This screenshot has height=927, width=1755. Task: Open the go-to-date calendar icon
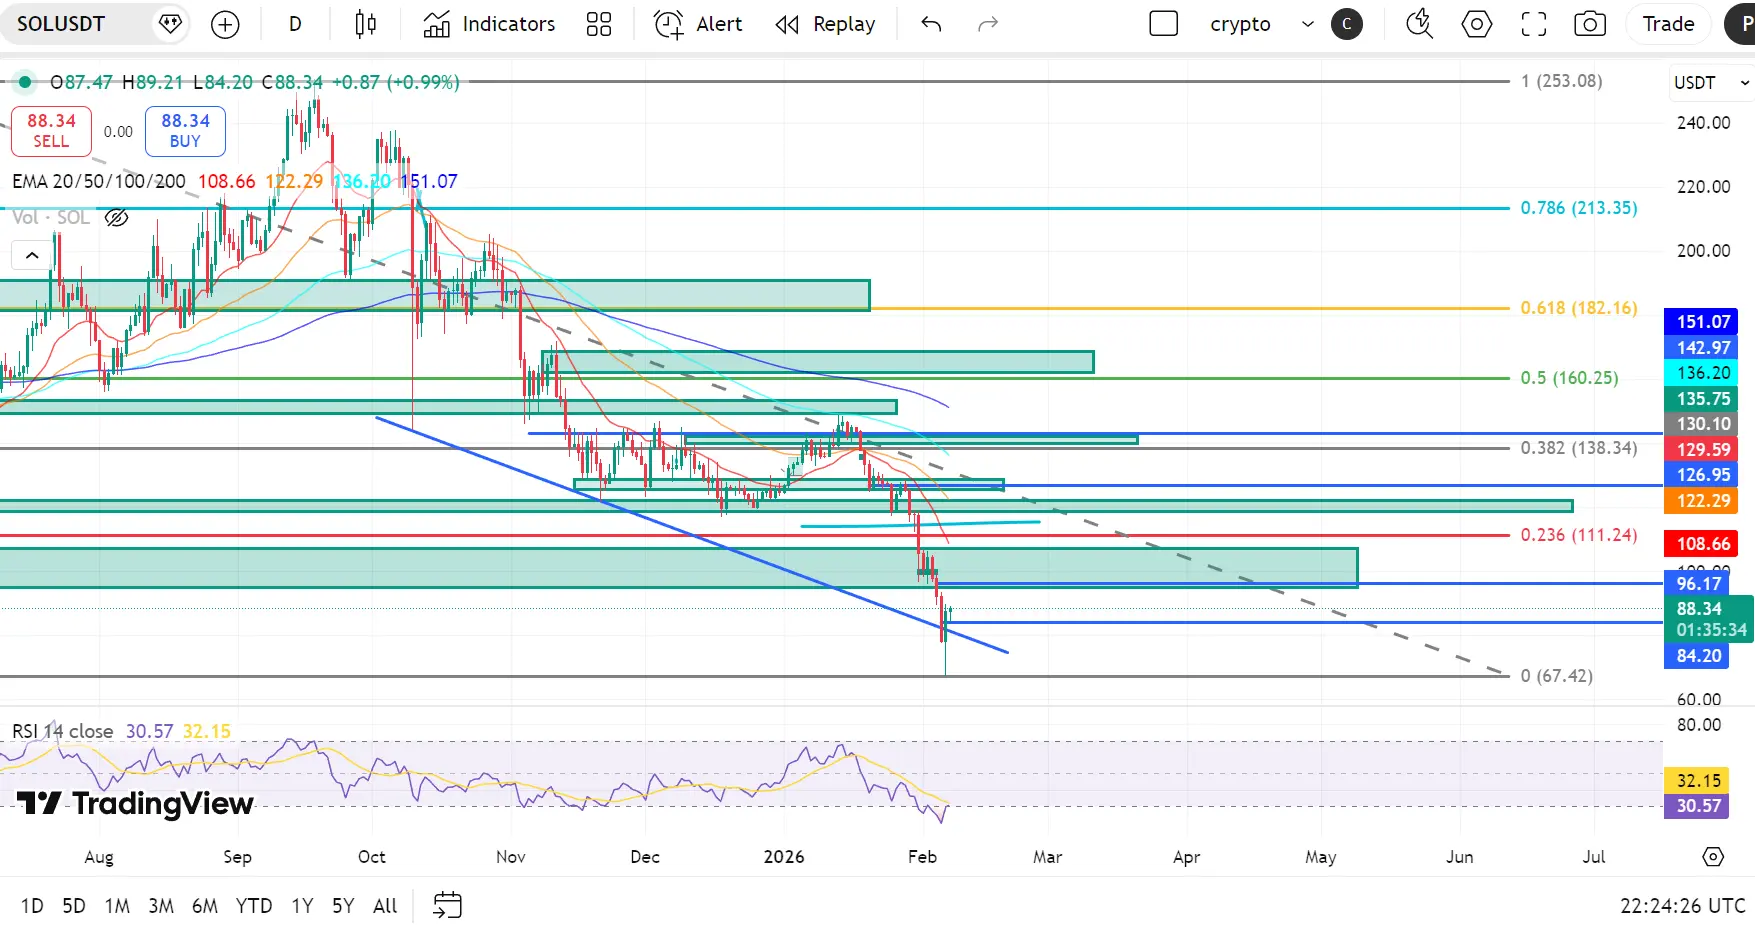click(x=447, y=906)
